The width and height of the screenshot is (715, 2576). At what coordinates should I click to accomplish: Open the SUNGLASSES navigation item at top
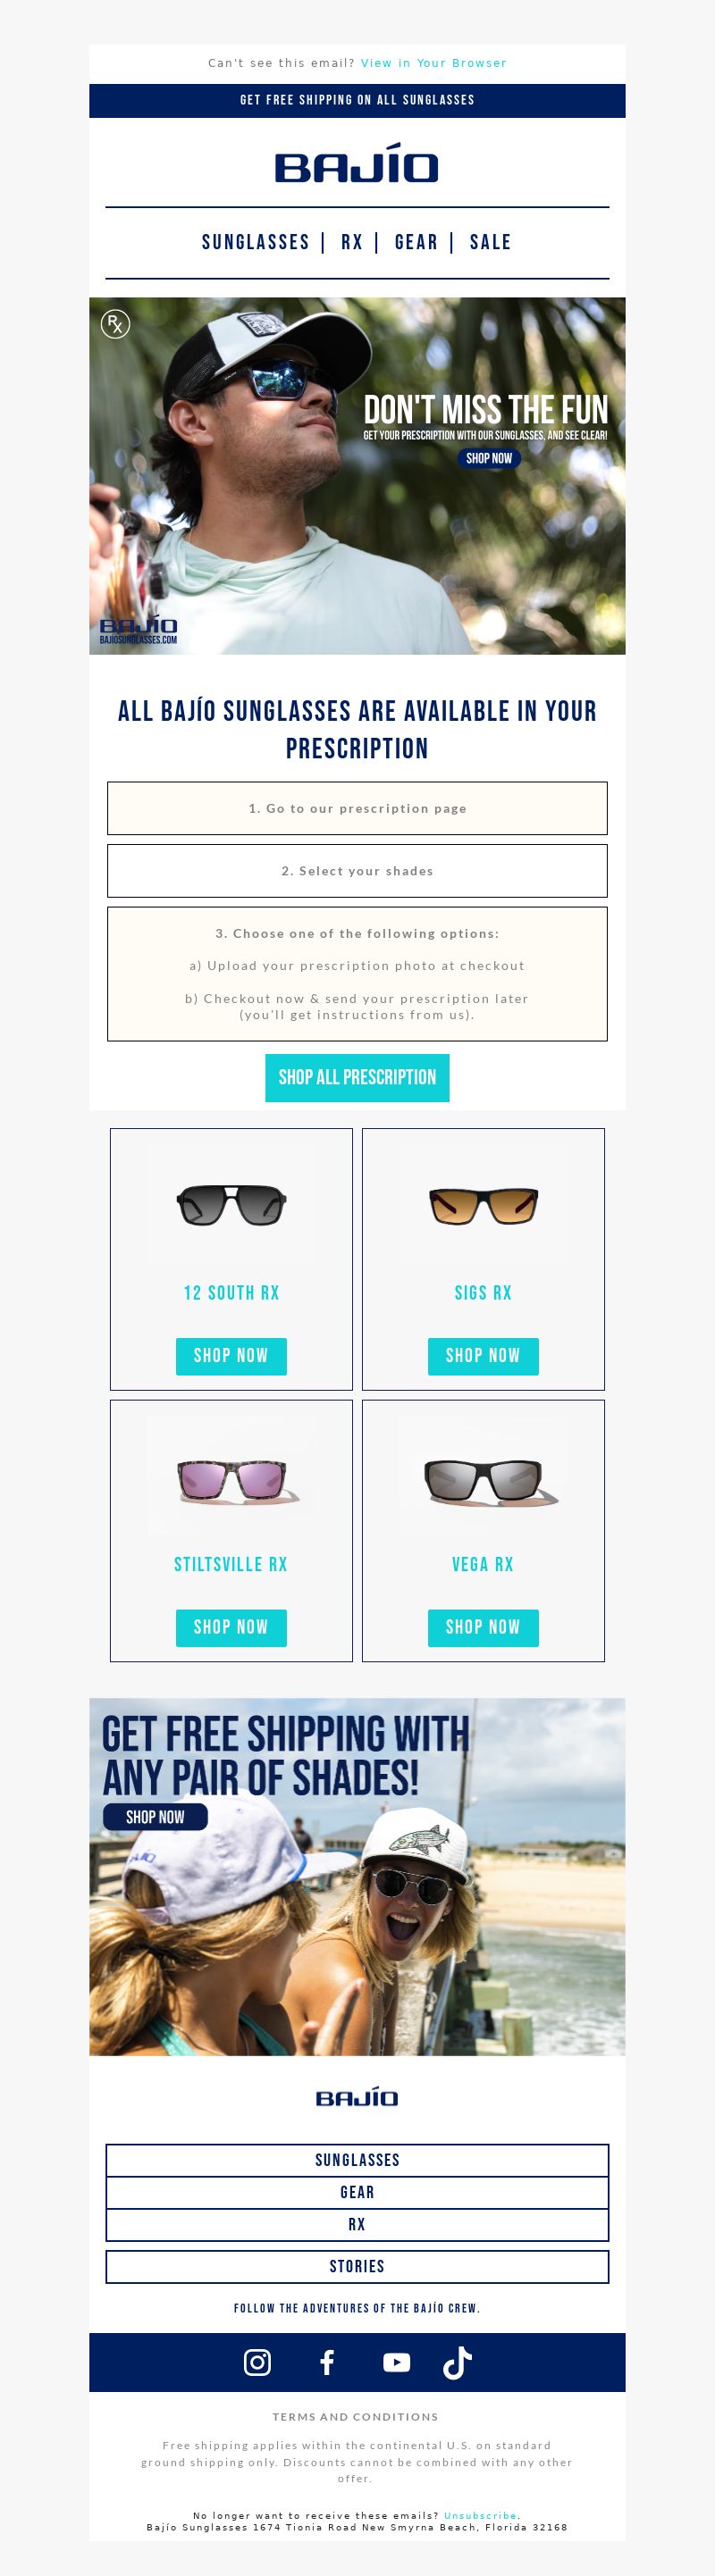(256, 242)
